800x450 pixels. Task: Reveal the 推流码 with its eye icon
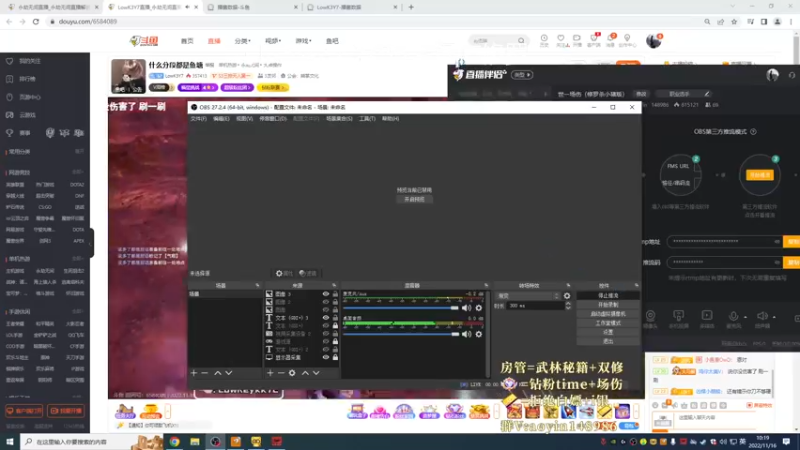(777, 262)
